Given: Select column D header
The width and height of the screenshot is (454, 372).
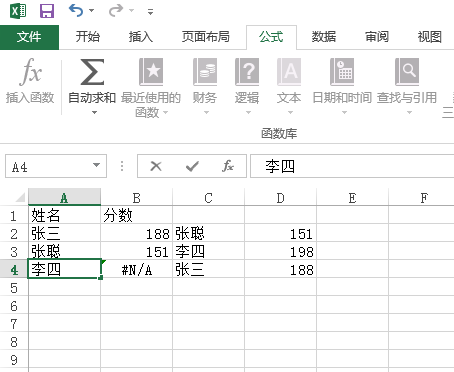Looking at the screenshot, I should coord(280,198).
